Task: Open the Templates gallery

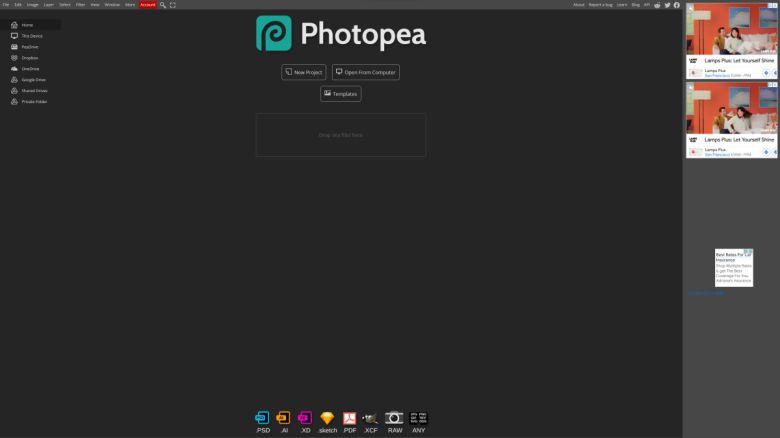Action: [x=340, y=94]
